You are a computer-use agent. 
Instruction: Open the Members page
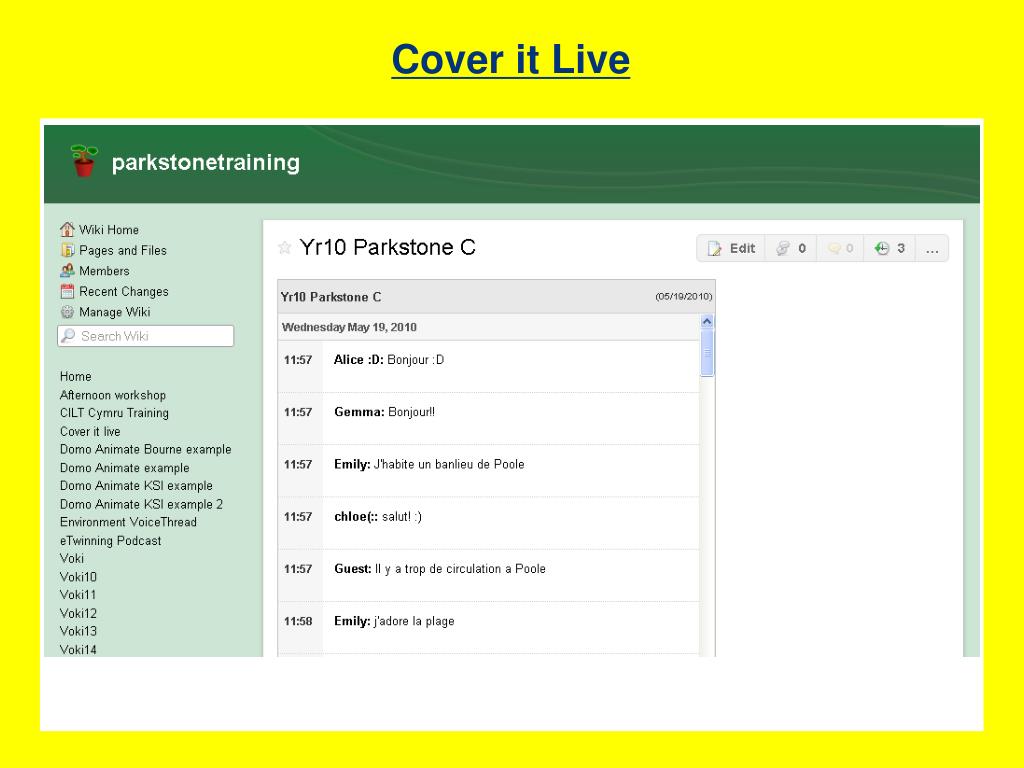[104, 271]
